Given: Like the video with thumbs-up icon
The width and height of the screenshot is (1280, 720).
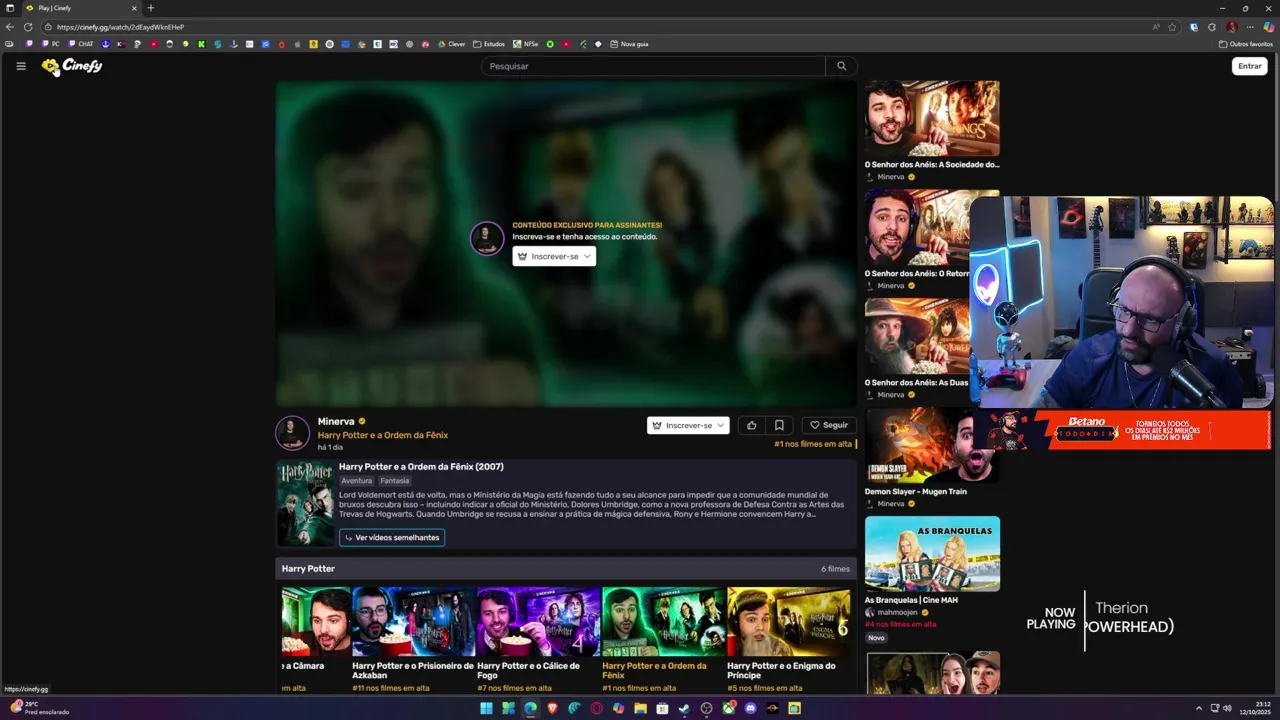Looking at the screenshot, I should [752, 425].
